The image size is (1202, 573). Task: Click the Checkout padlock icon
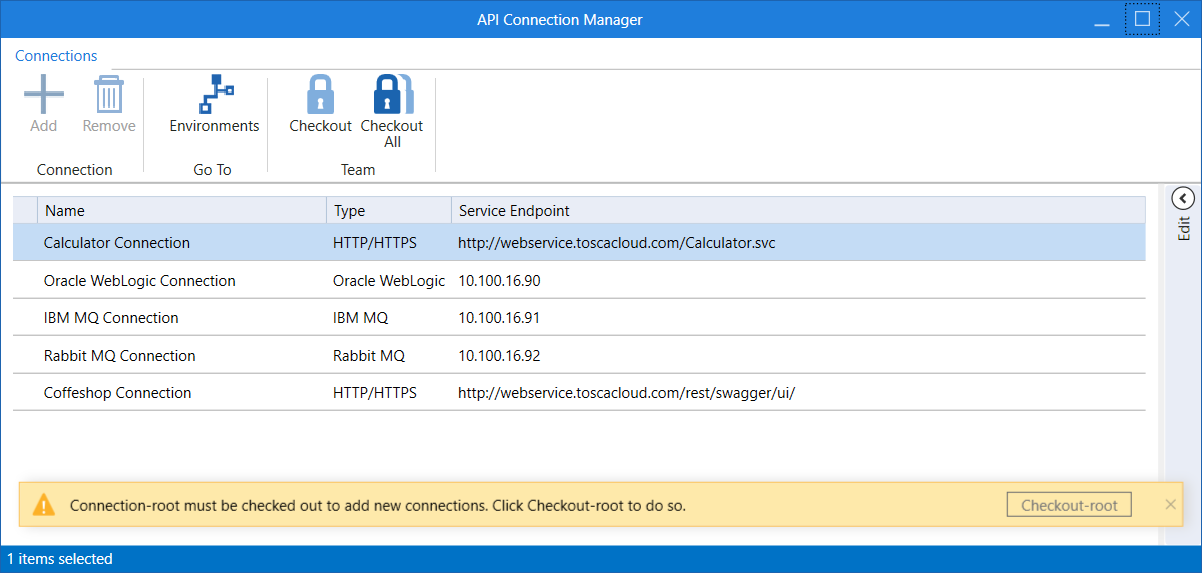320,96
